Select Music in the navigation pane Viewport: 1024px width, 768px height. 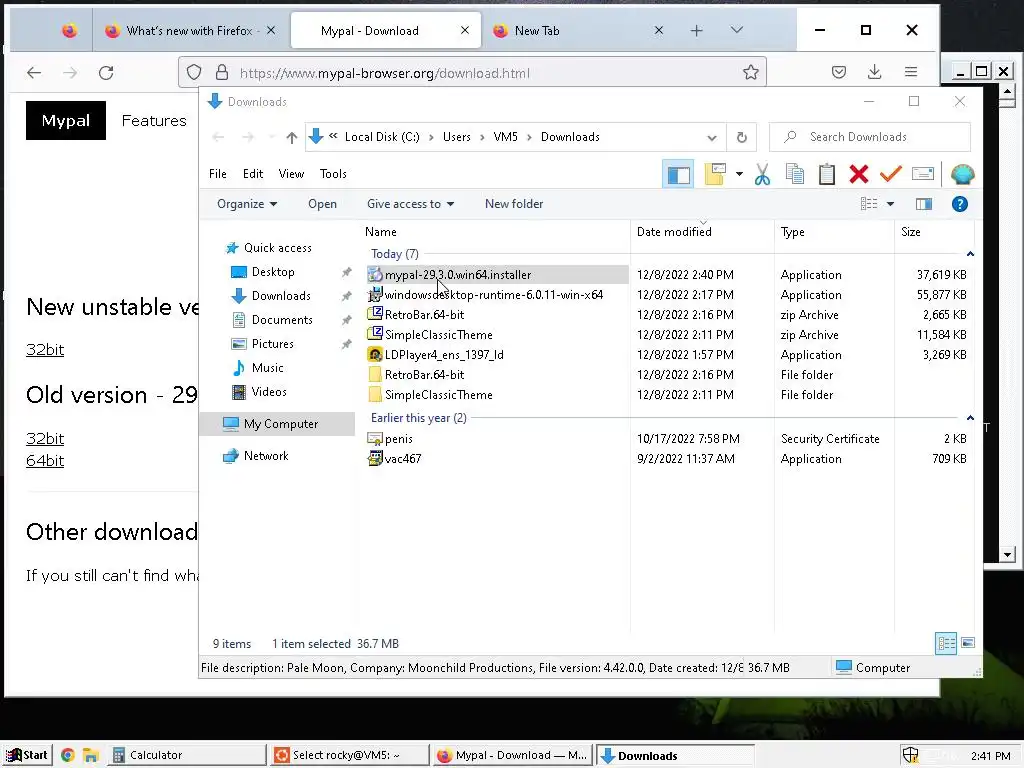(267, 368)
